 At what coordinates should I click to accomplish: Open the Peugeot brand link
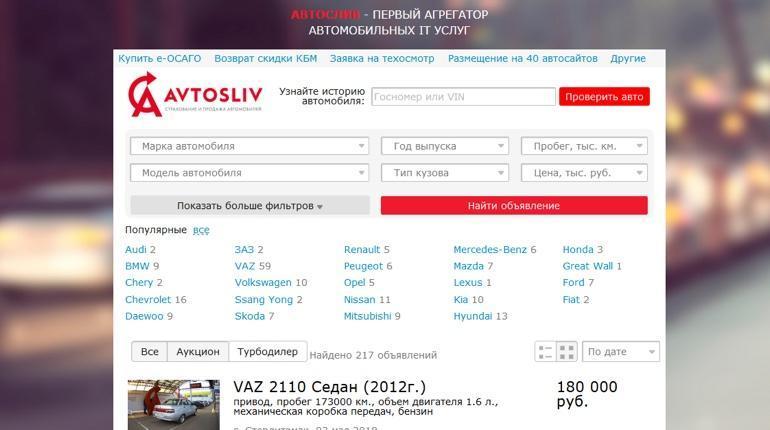(x=363, y=266)
